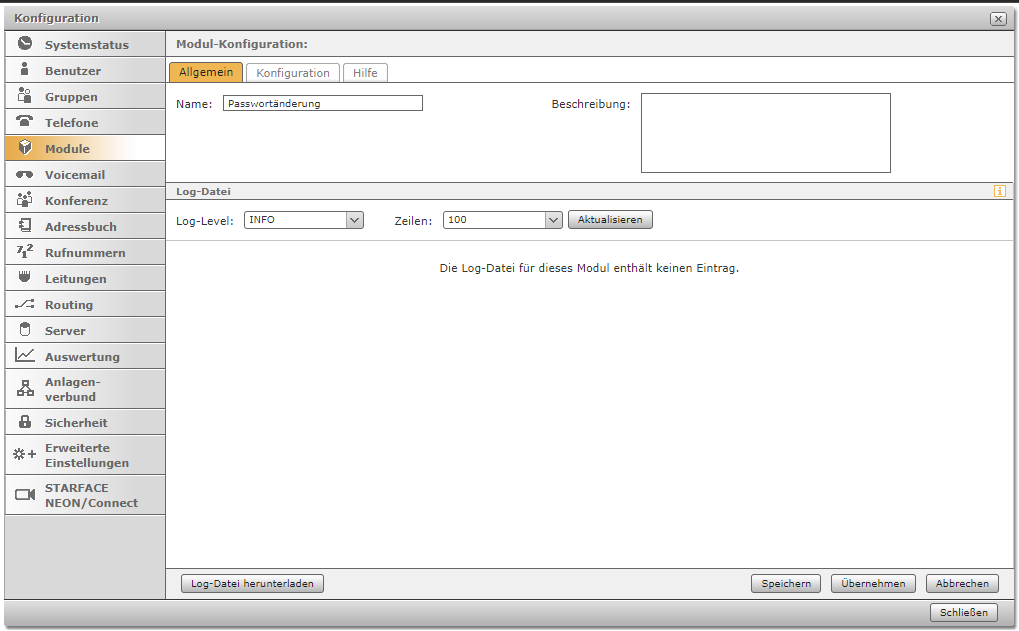Click Log-Datei herunterladen button

point(252,584)
